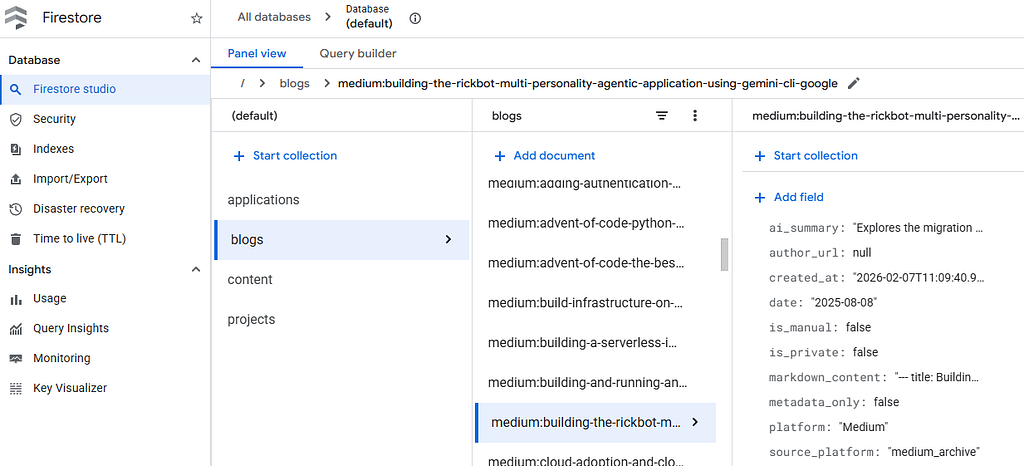Click the Import/Export icon
The height and width of the screenshot is (466, 1024).
coord(16,179)
